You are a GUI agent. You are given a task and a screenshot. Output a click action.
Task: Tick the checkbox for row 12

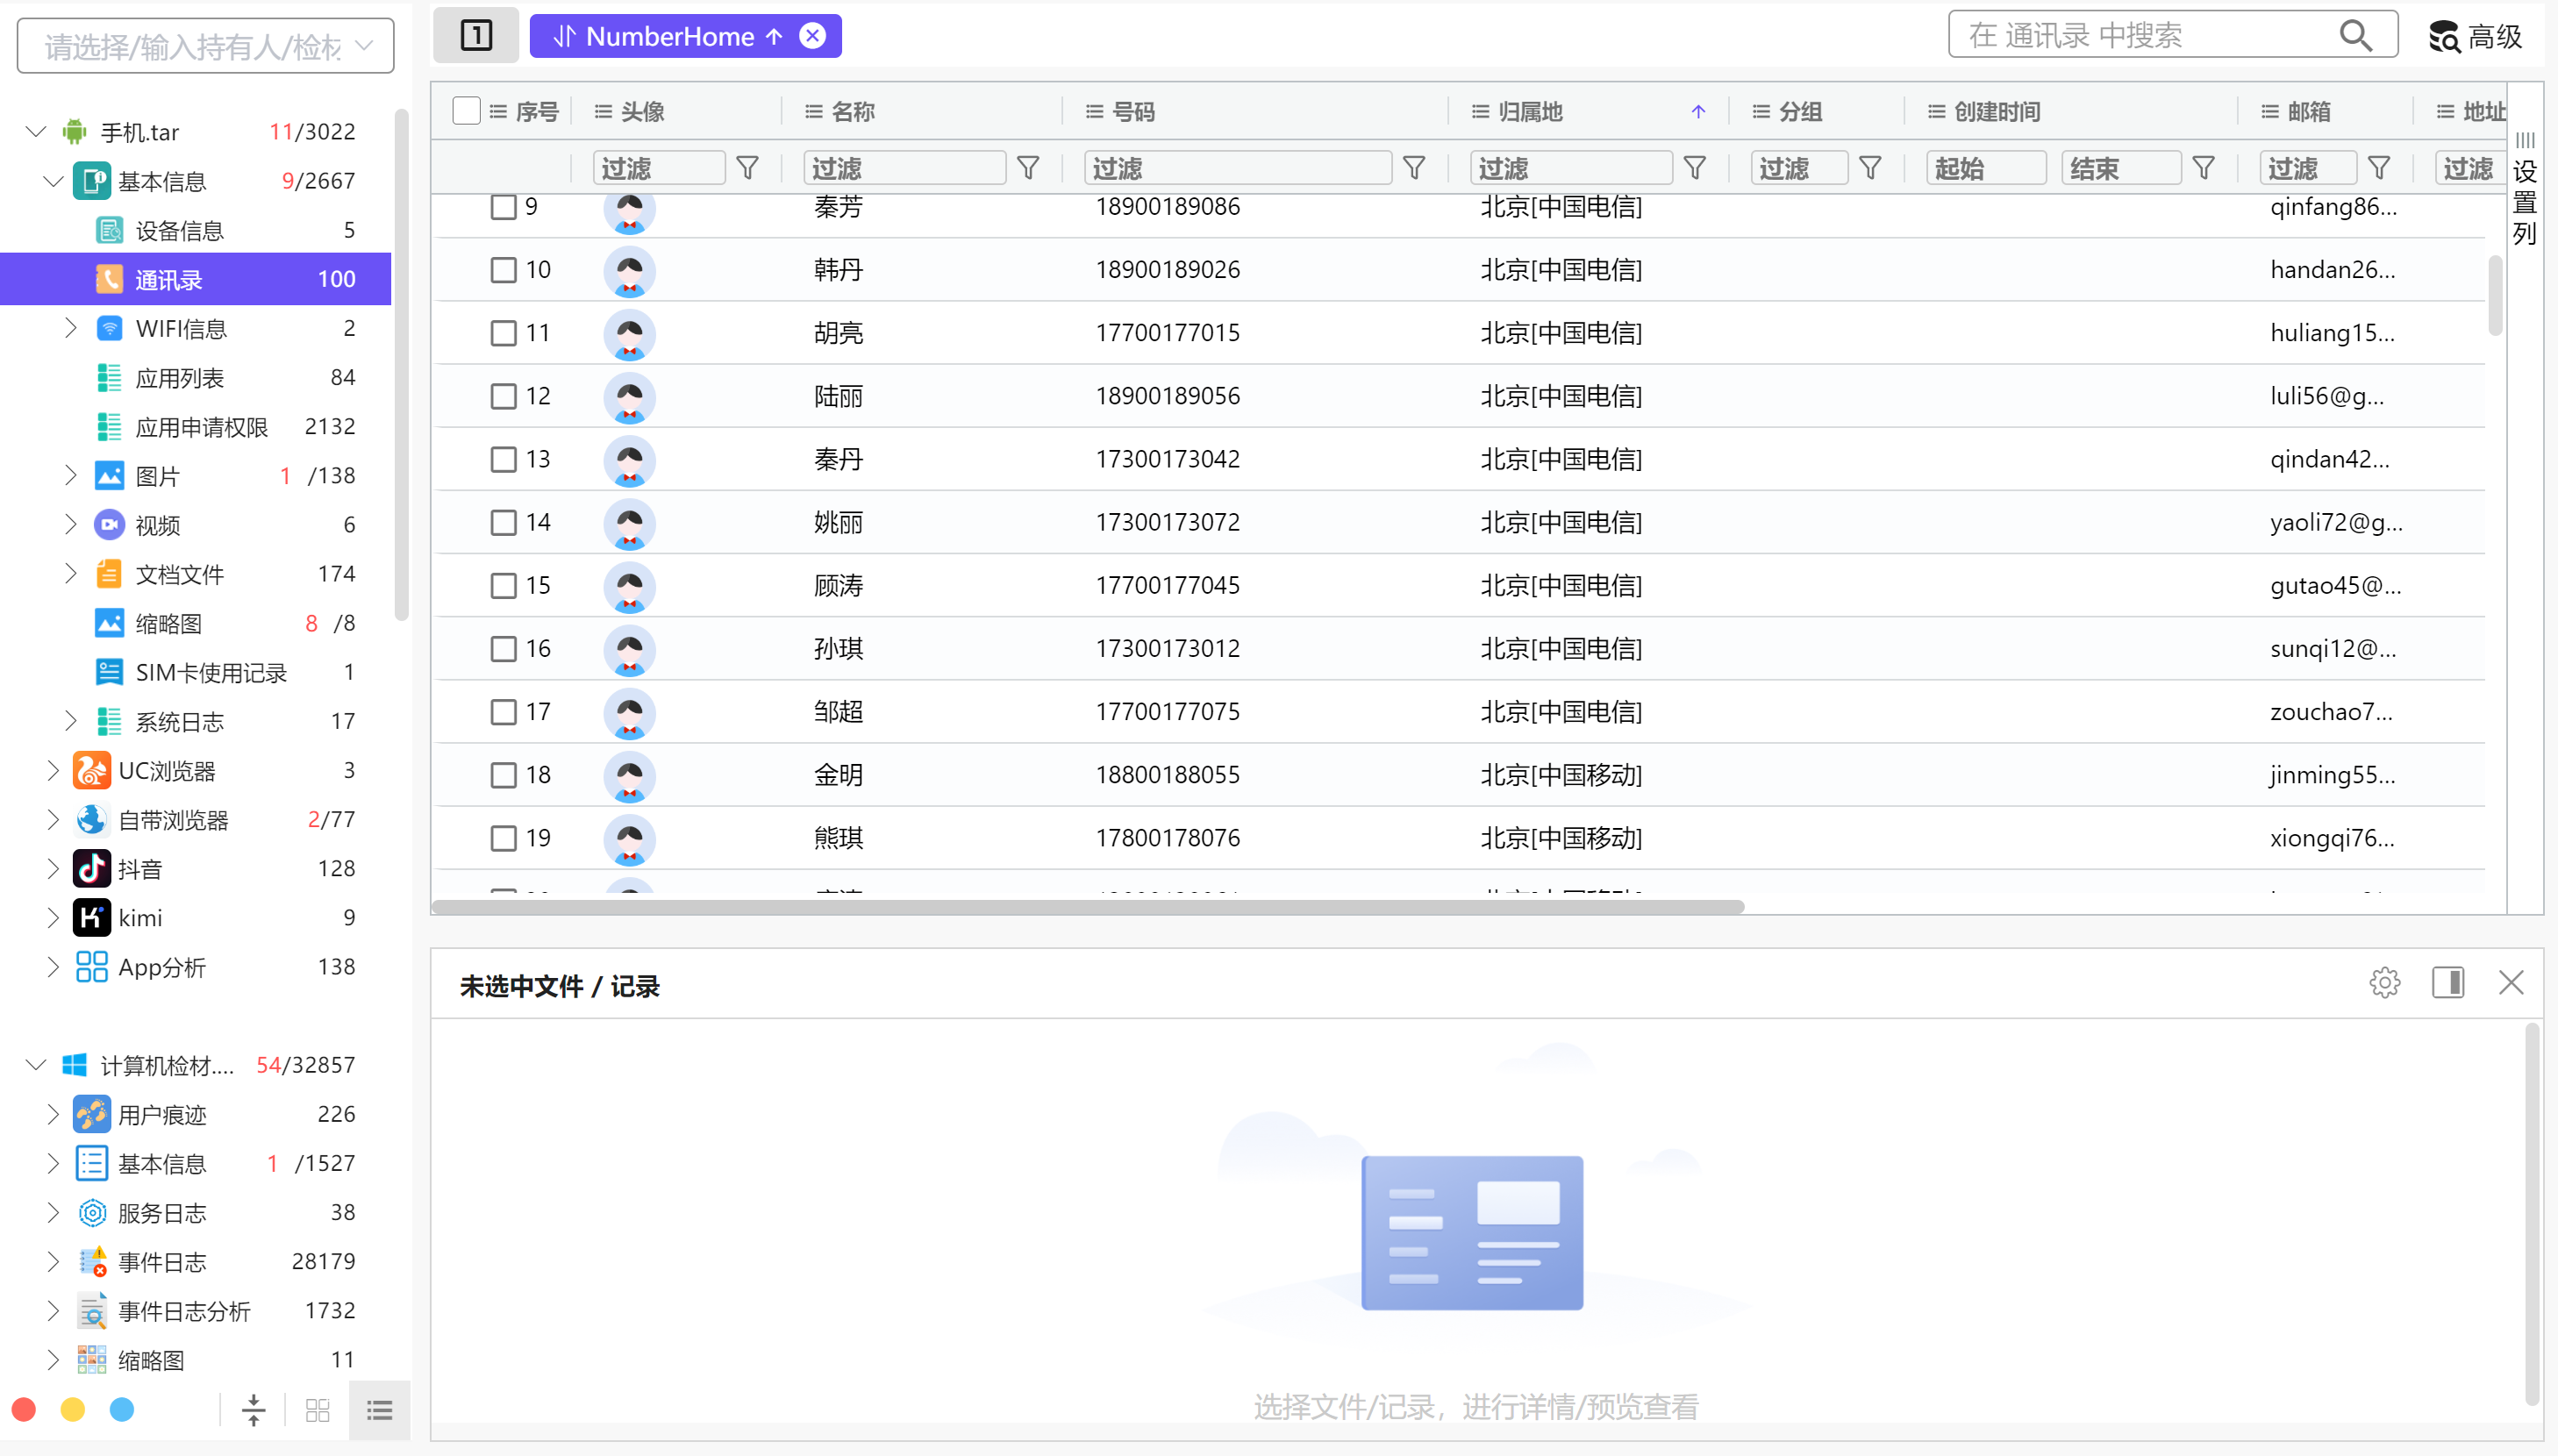click(503, 396)
